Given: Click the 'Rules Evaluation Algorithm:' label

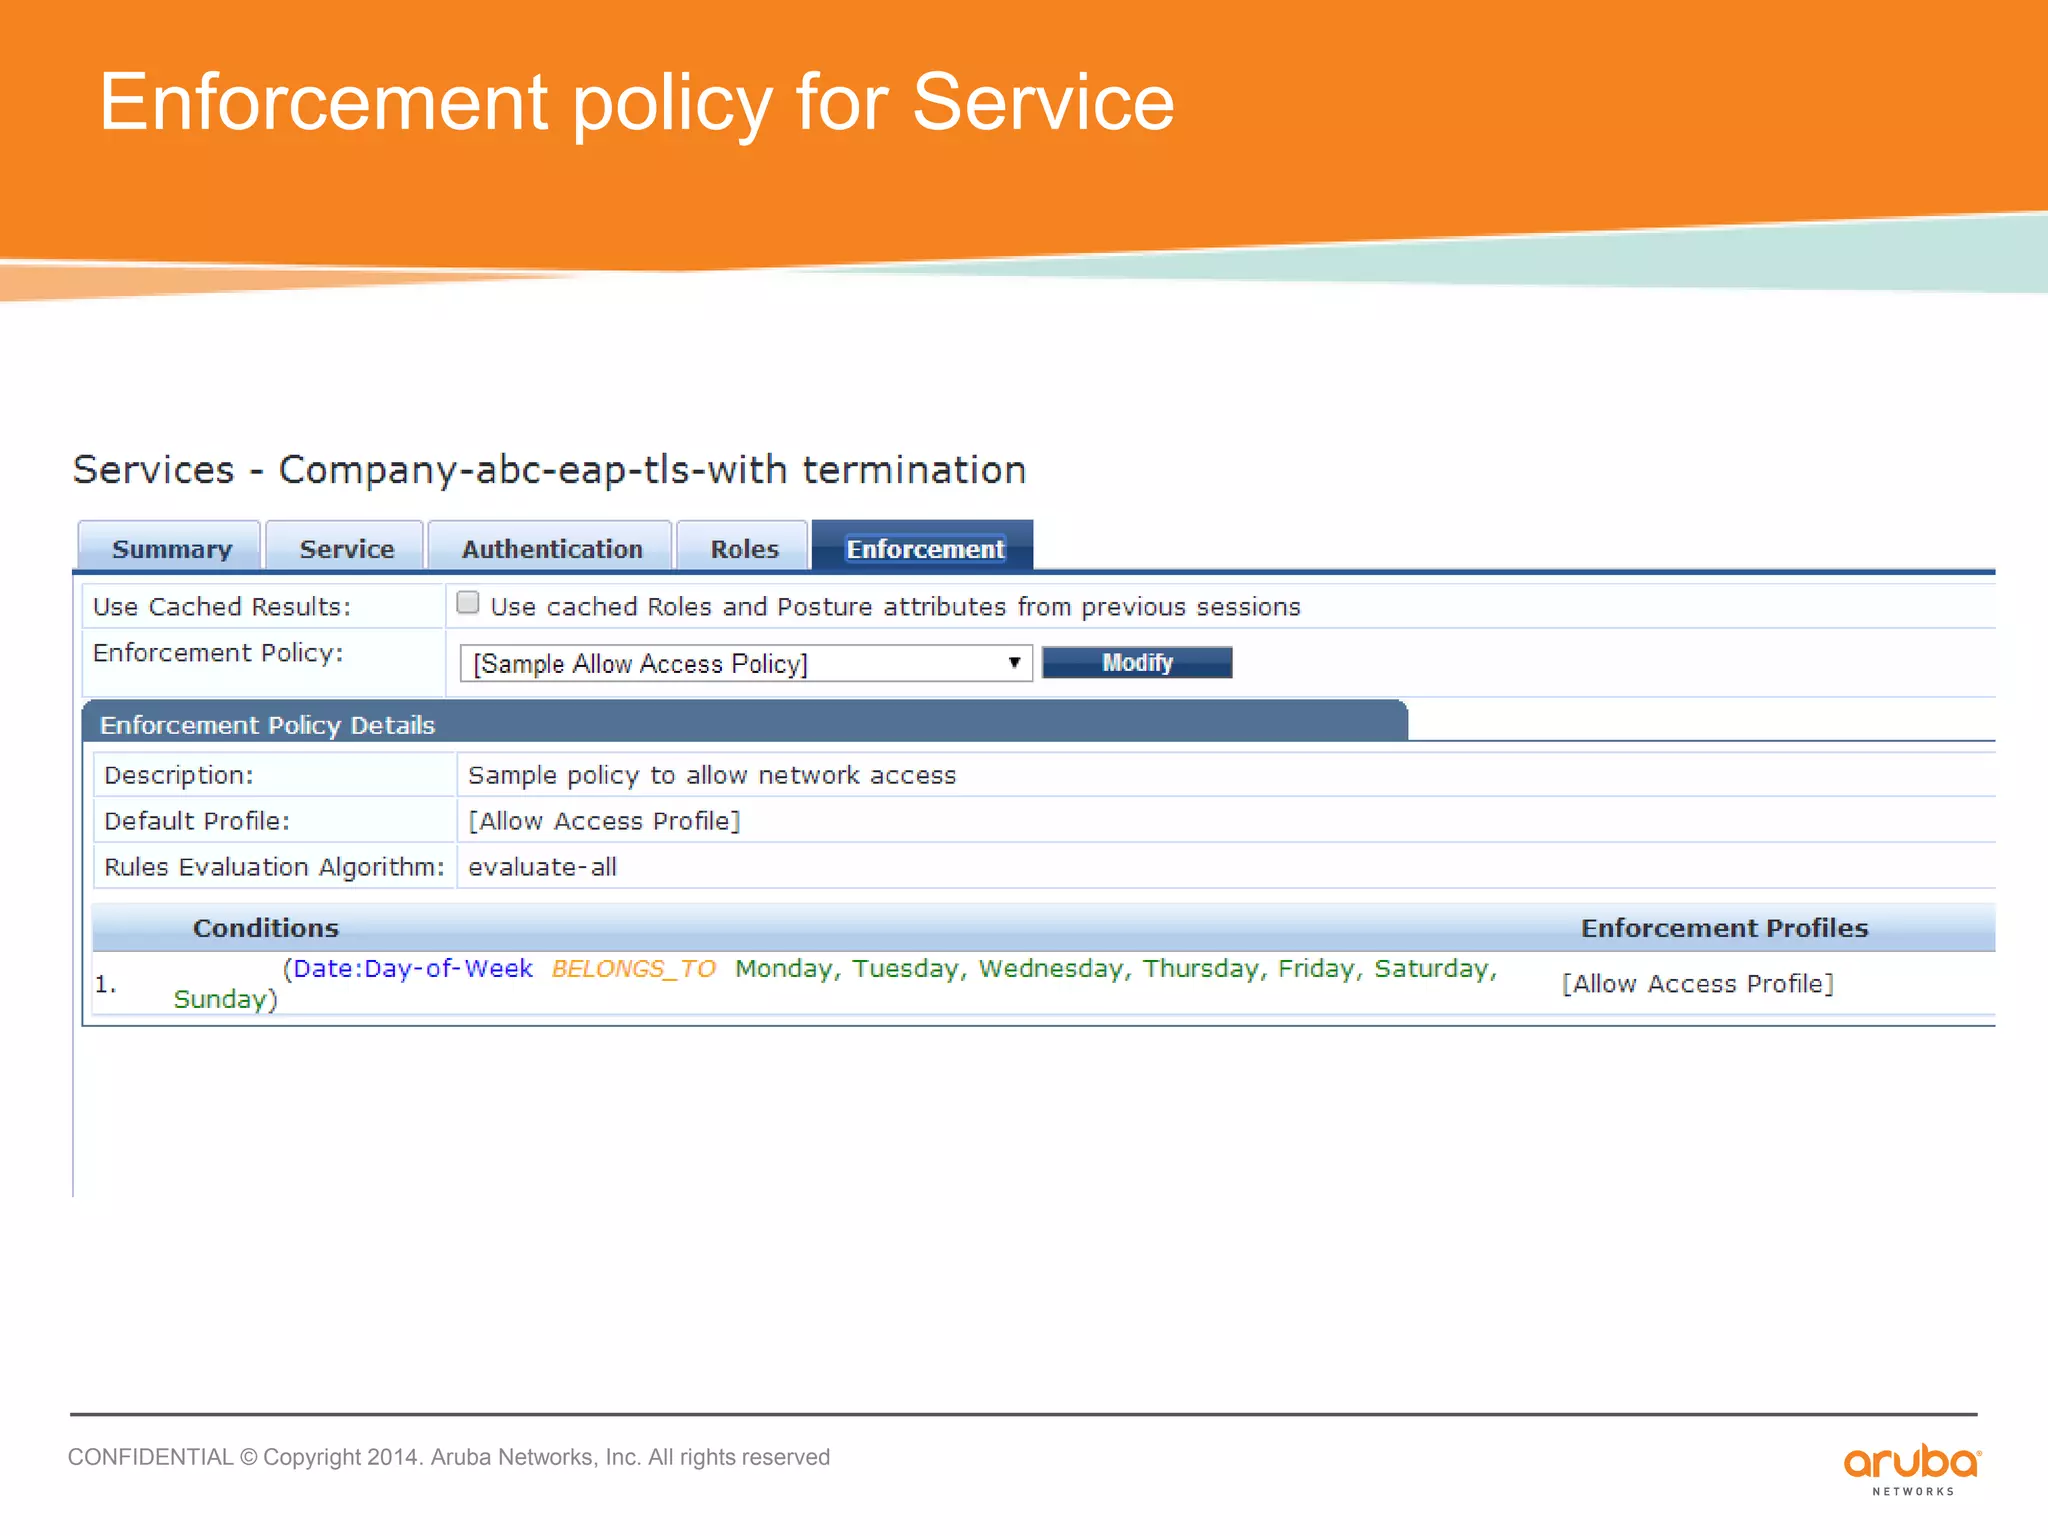Looking at the screenshot, I should tap(274, 867).
